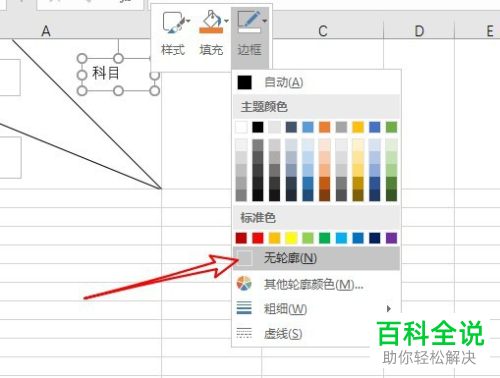The image size is (500, 378).
Task: Pick dark navy standard color
Action: (x=375, y=238)
